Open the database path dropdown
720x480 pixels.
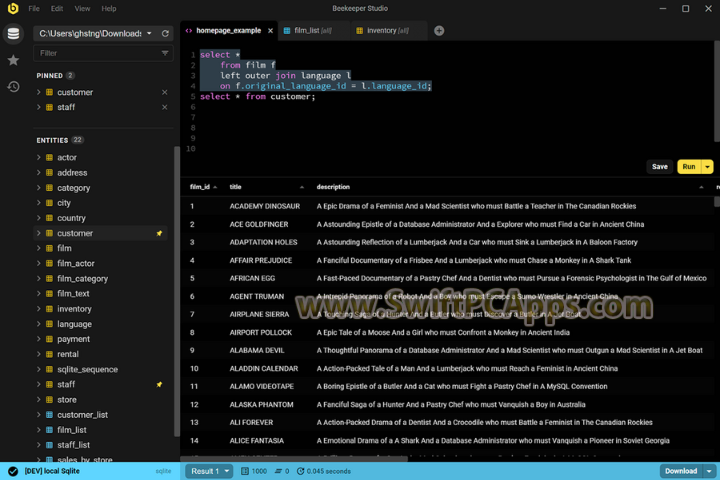coord(149,34)
